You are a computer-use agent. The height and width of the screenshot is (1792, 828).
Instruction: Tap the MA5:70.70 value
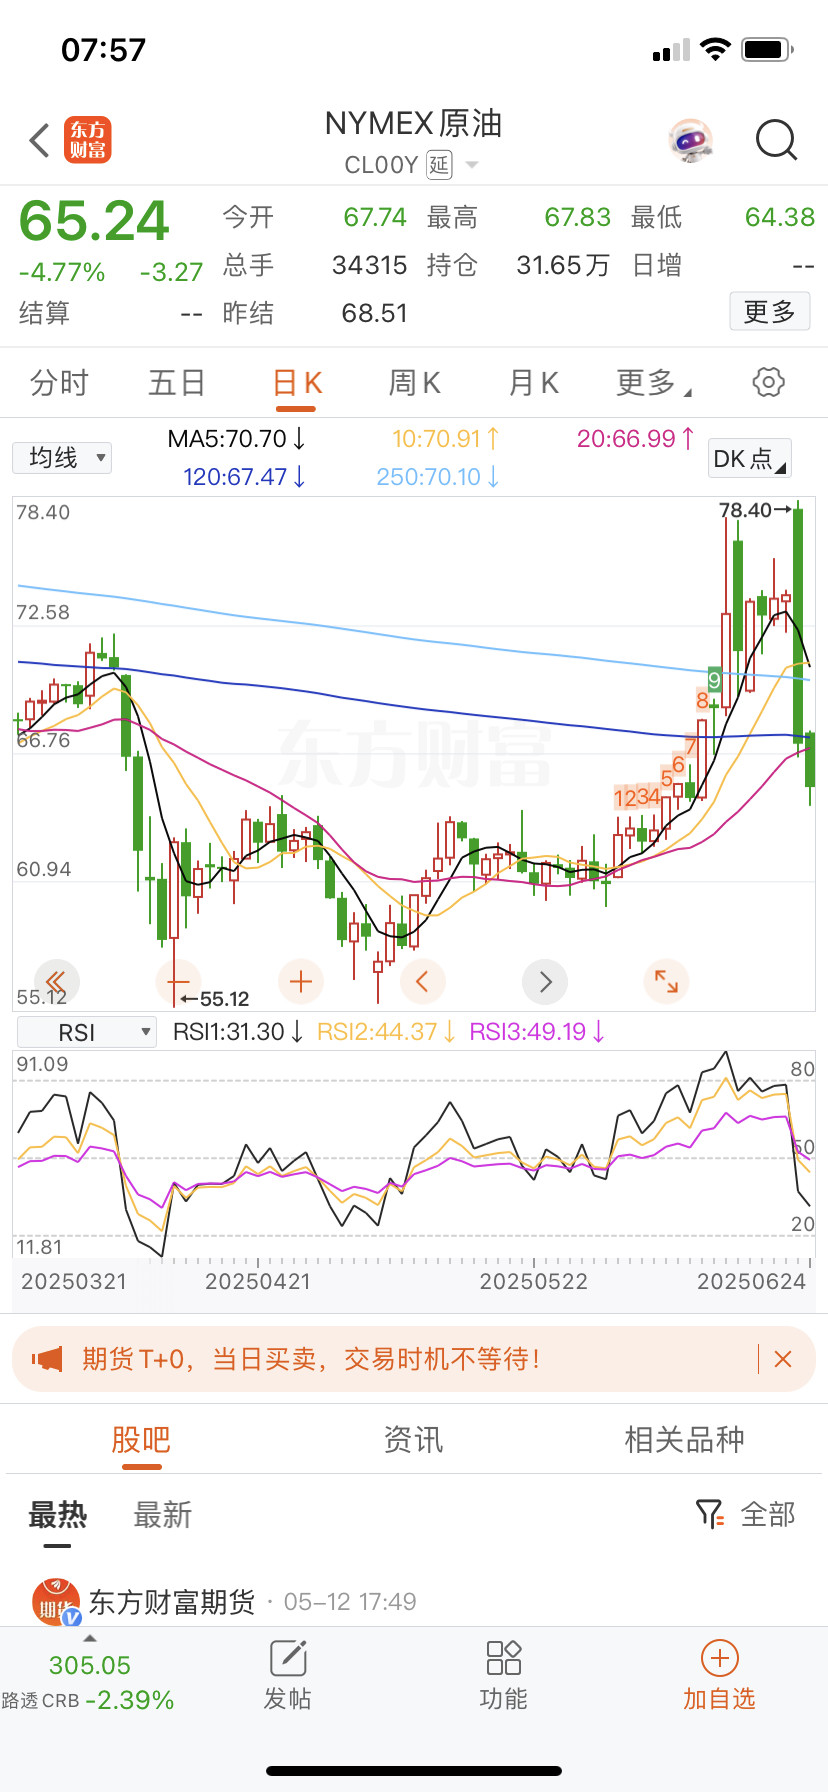pos(236,439)
